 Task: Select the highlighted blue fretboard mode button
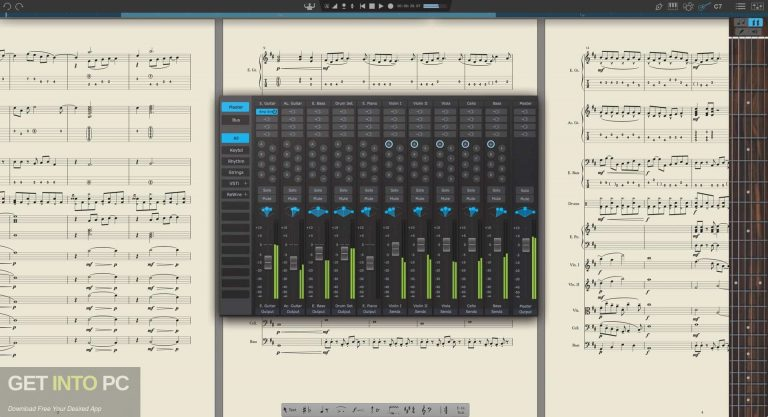tap(756, 23)
